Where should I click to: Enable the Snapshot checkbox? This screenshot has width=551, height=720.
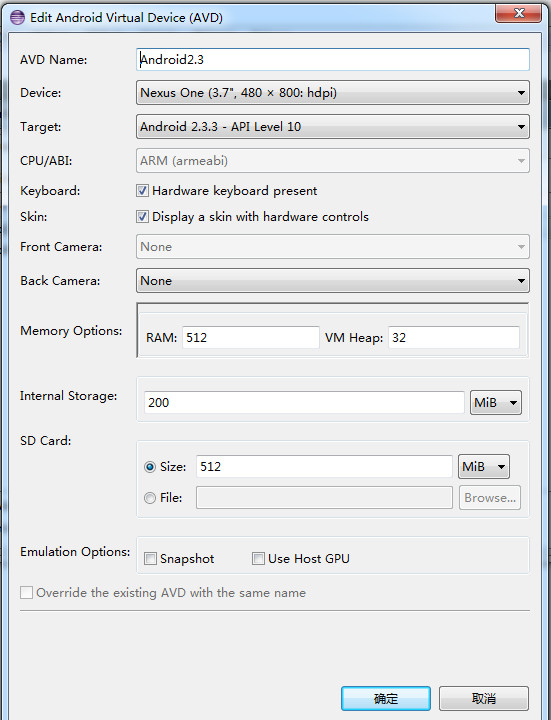click(x=150, y=559)
